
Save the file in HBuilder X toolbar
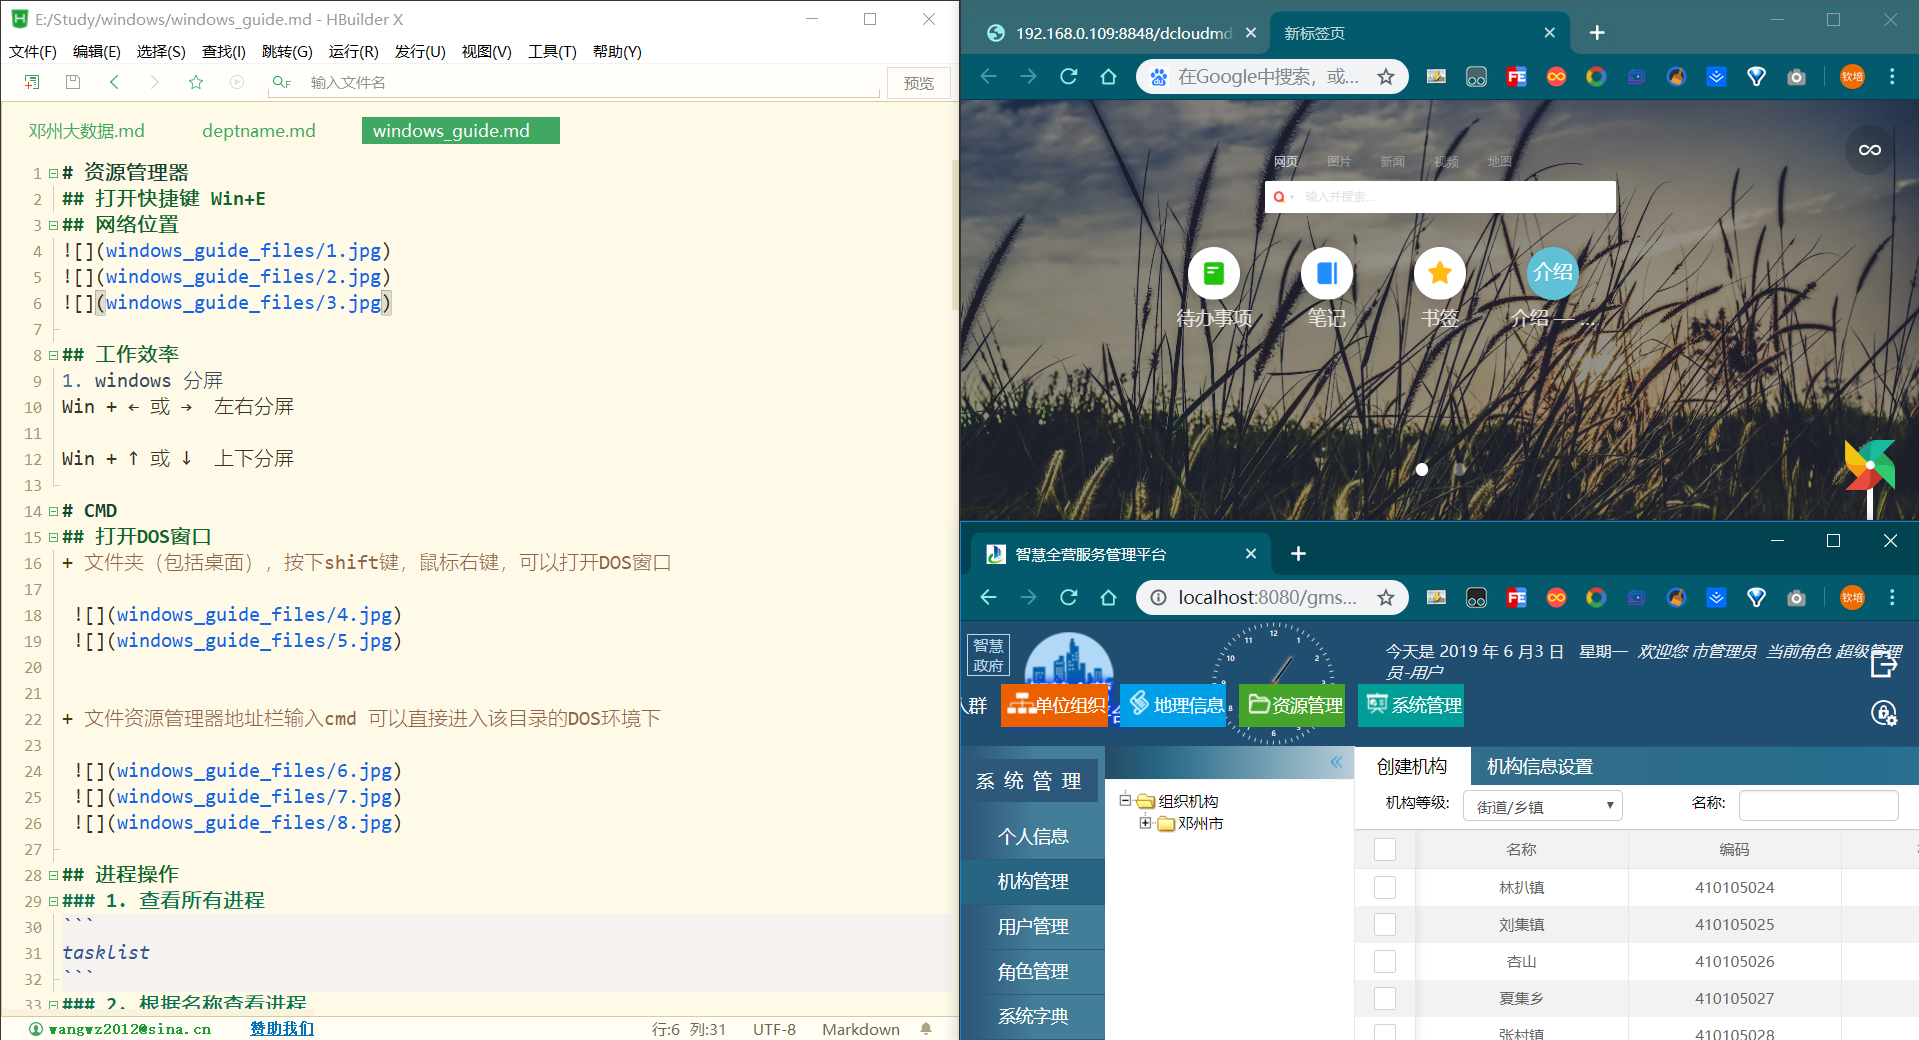[72, 82]
